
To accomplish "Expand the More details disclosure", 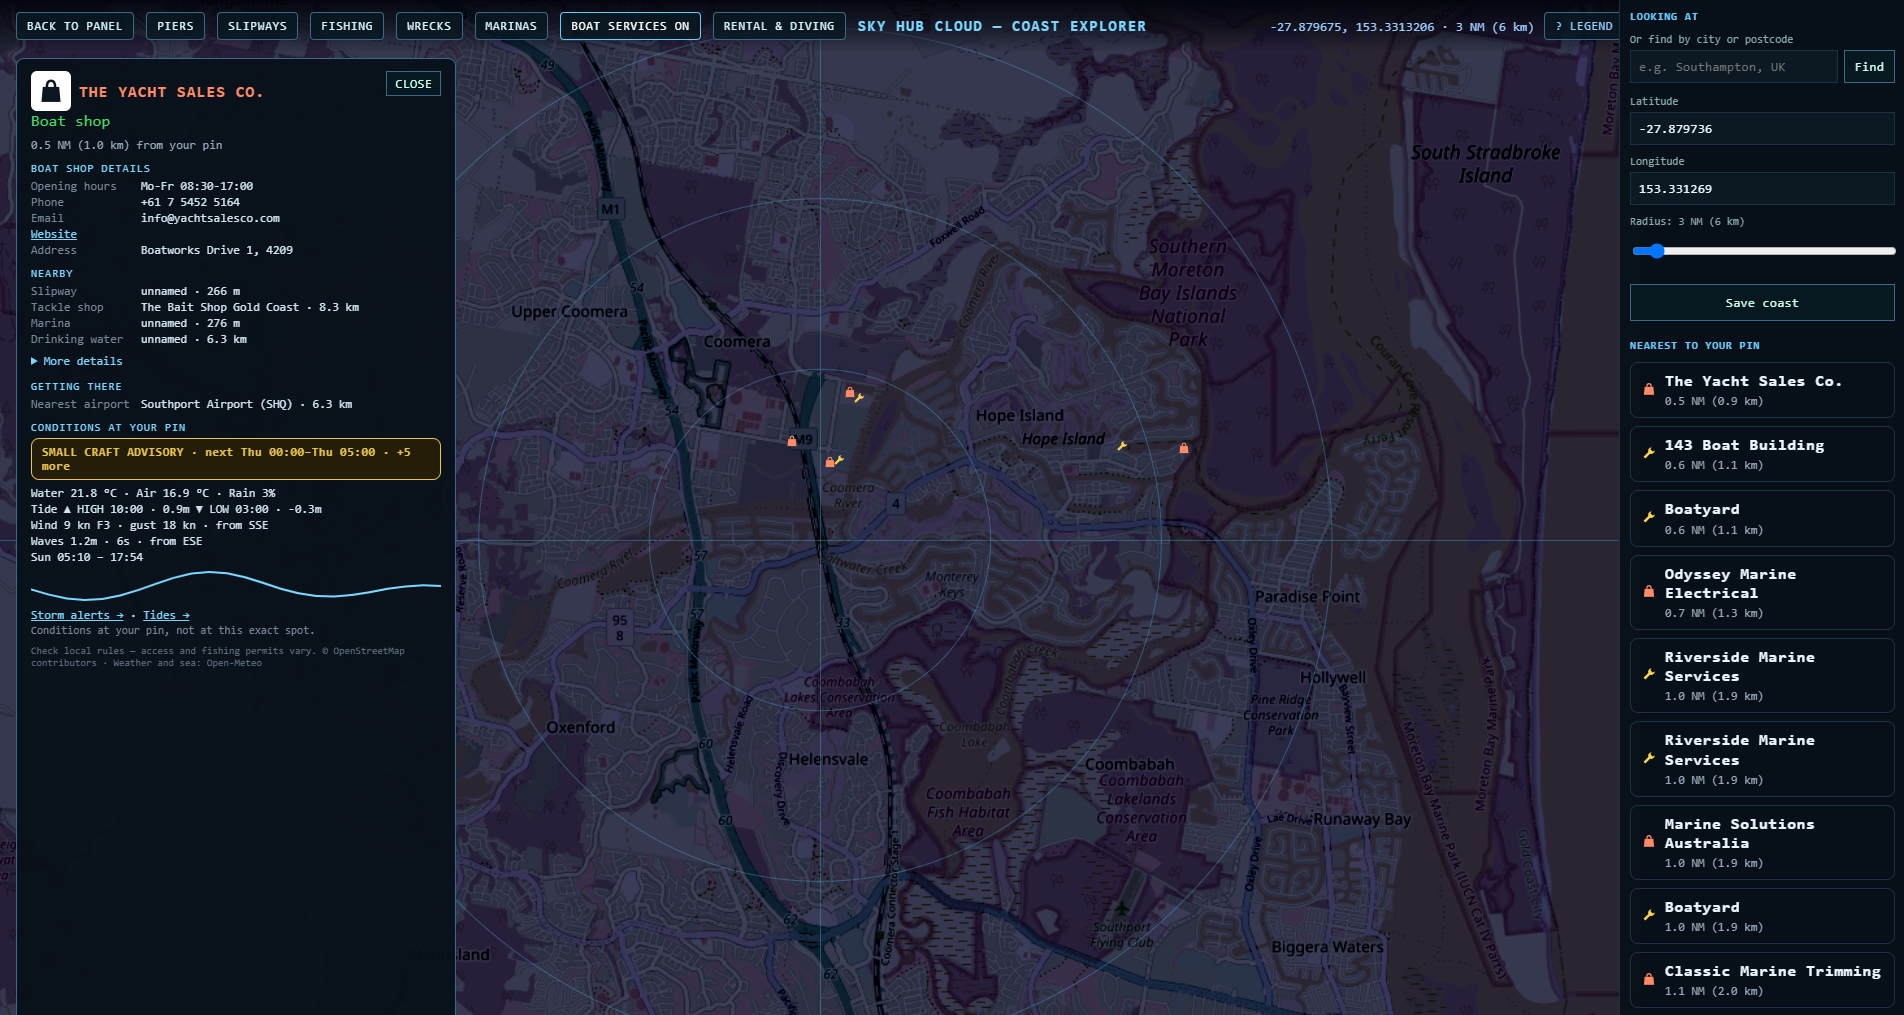I will pos(77,361).
